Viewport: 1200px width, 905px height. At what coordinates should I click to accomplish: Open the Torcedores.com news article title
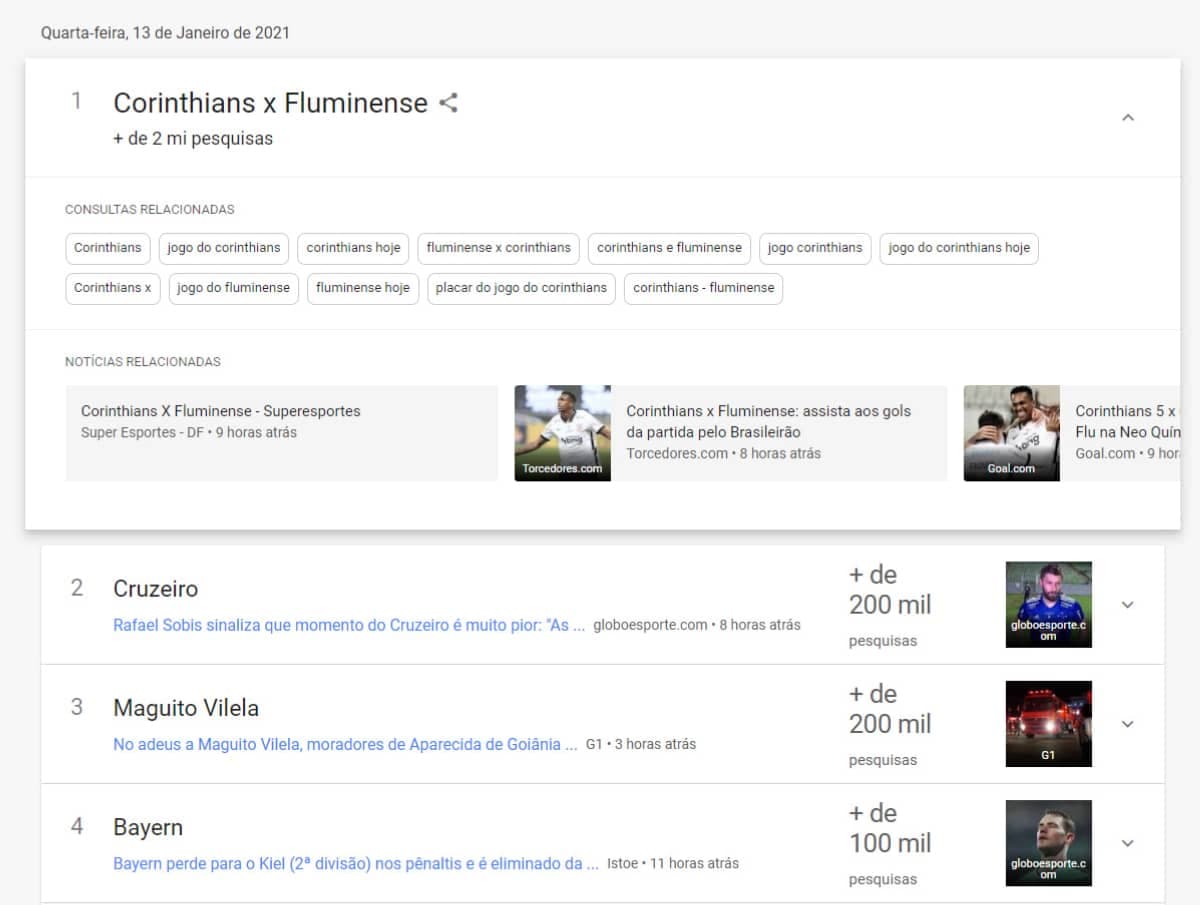(x=769, y=422)
